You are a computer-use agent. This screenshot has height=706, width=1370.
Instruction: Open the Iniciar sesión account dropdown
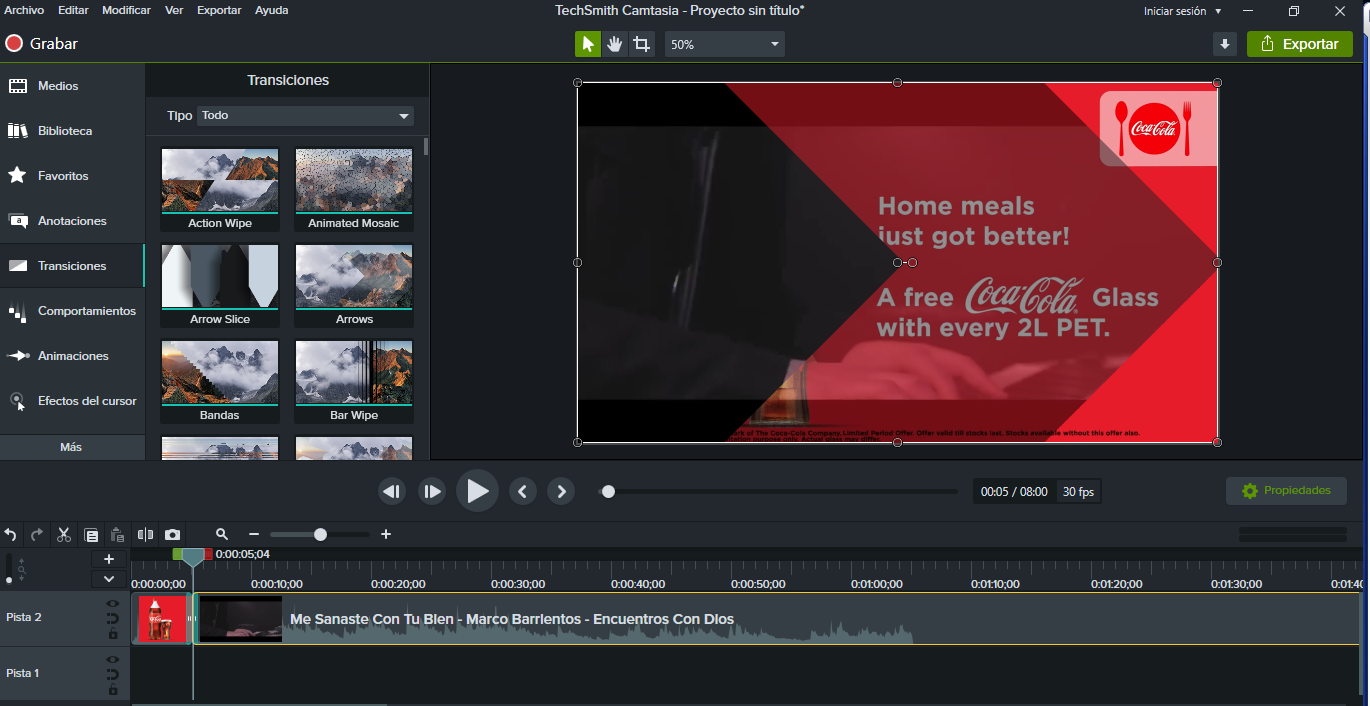(x=1183, y=11)
